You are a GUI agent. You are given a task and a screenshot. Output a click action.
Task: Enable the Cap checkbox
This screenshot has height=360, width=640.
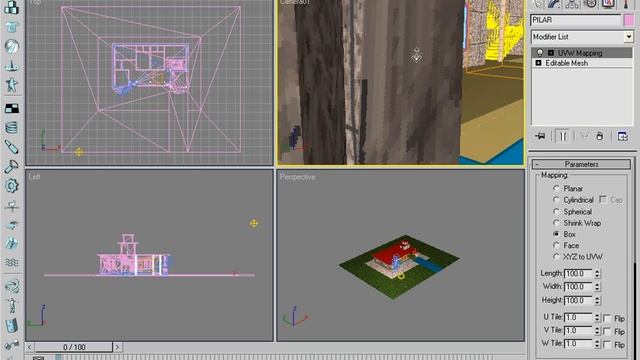(603, 199)
